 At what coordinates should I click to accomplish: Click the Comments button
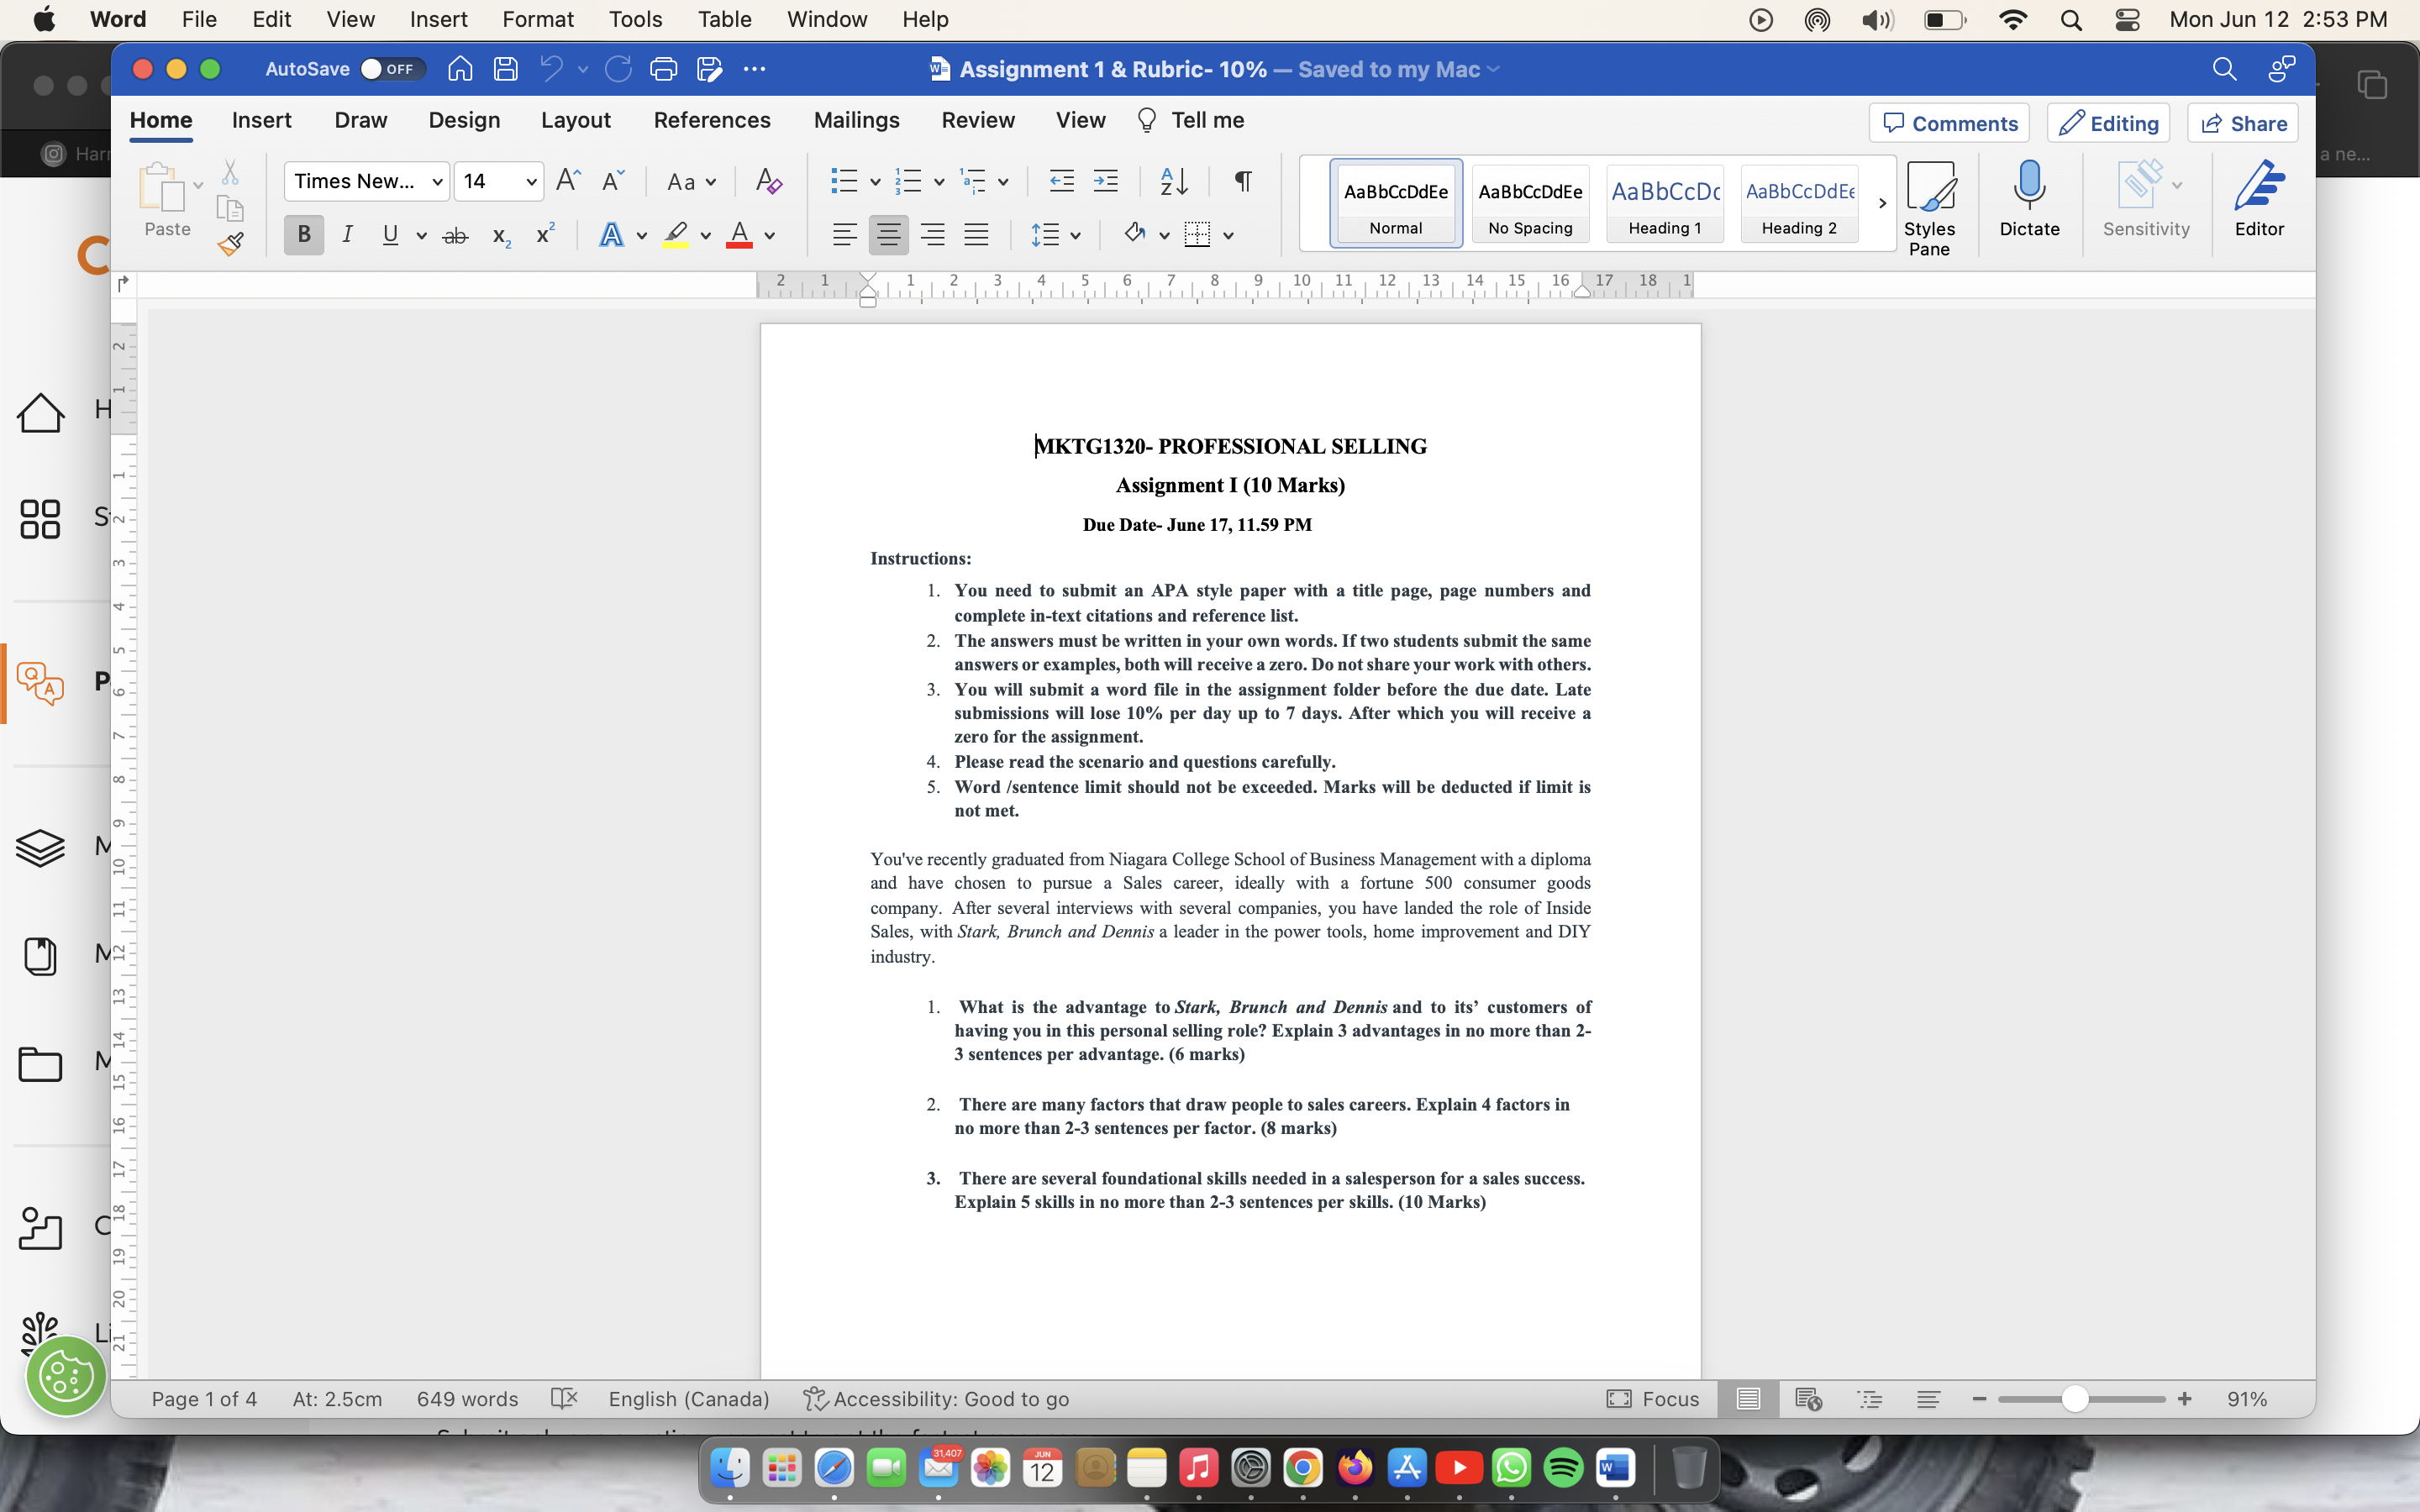(1949, 123)
